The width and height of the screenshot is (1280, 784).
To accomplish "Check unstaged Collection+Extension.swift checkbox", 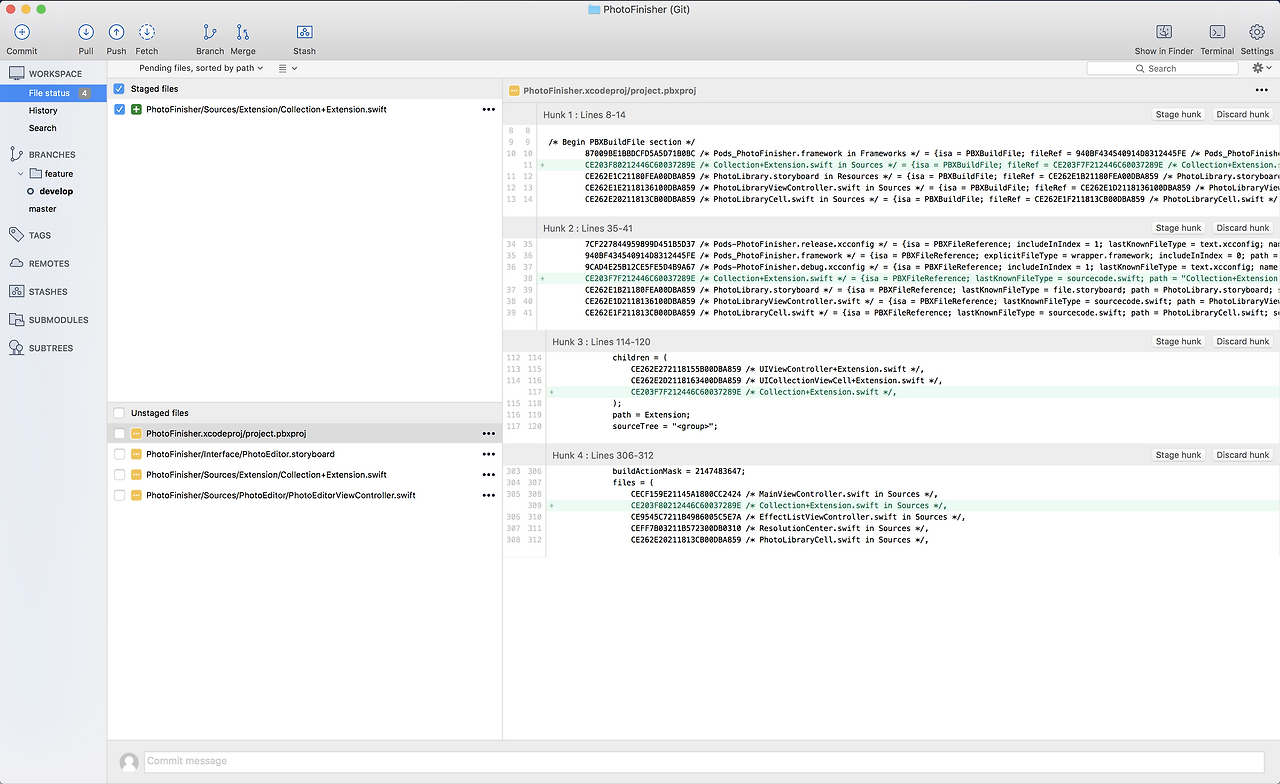I will point(120,475).
